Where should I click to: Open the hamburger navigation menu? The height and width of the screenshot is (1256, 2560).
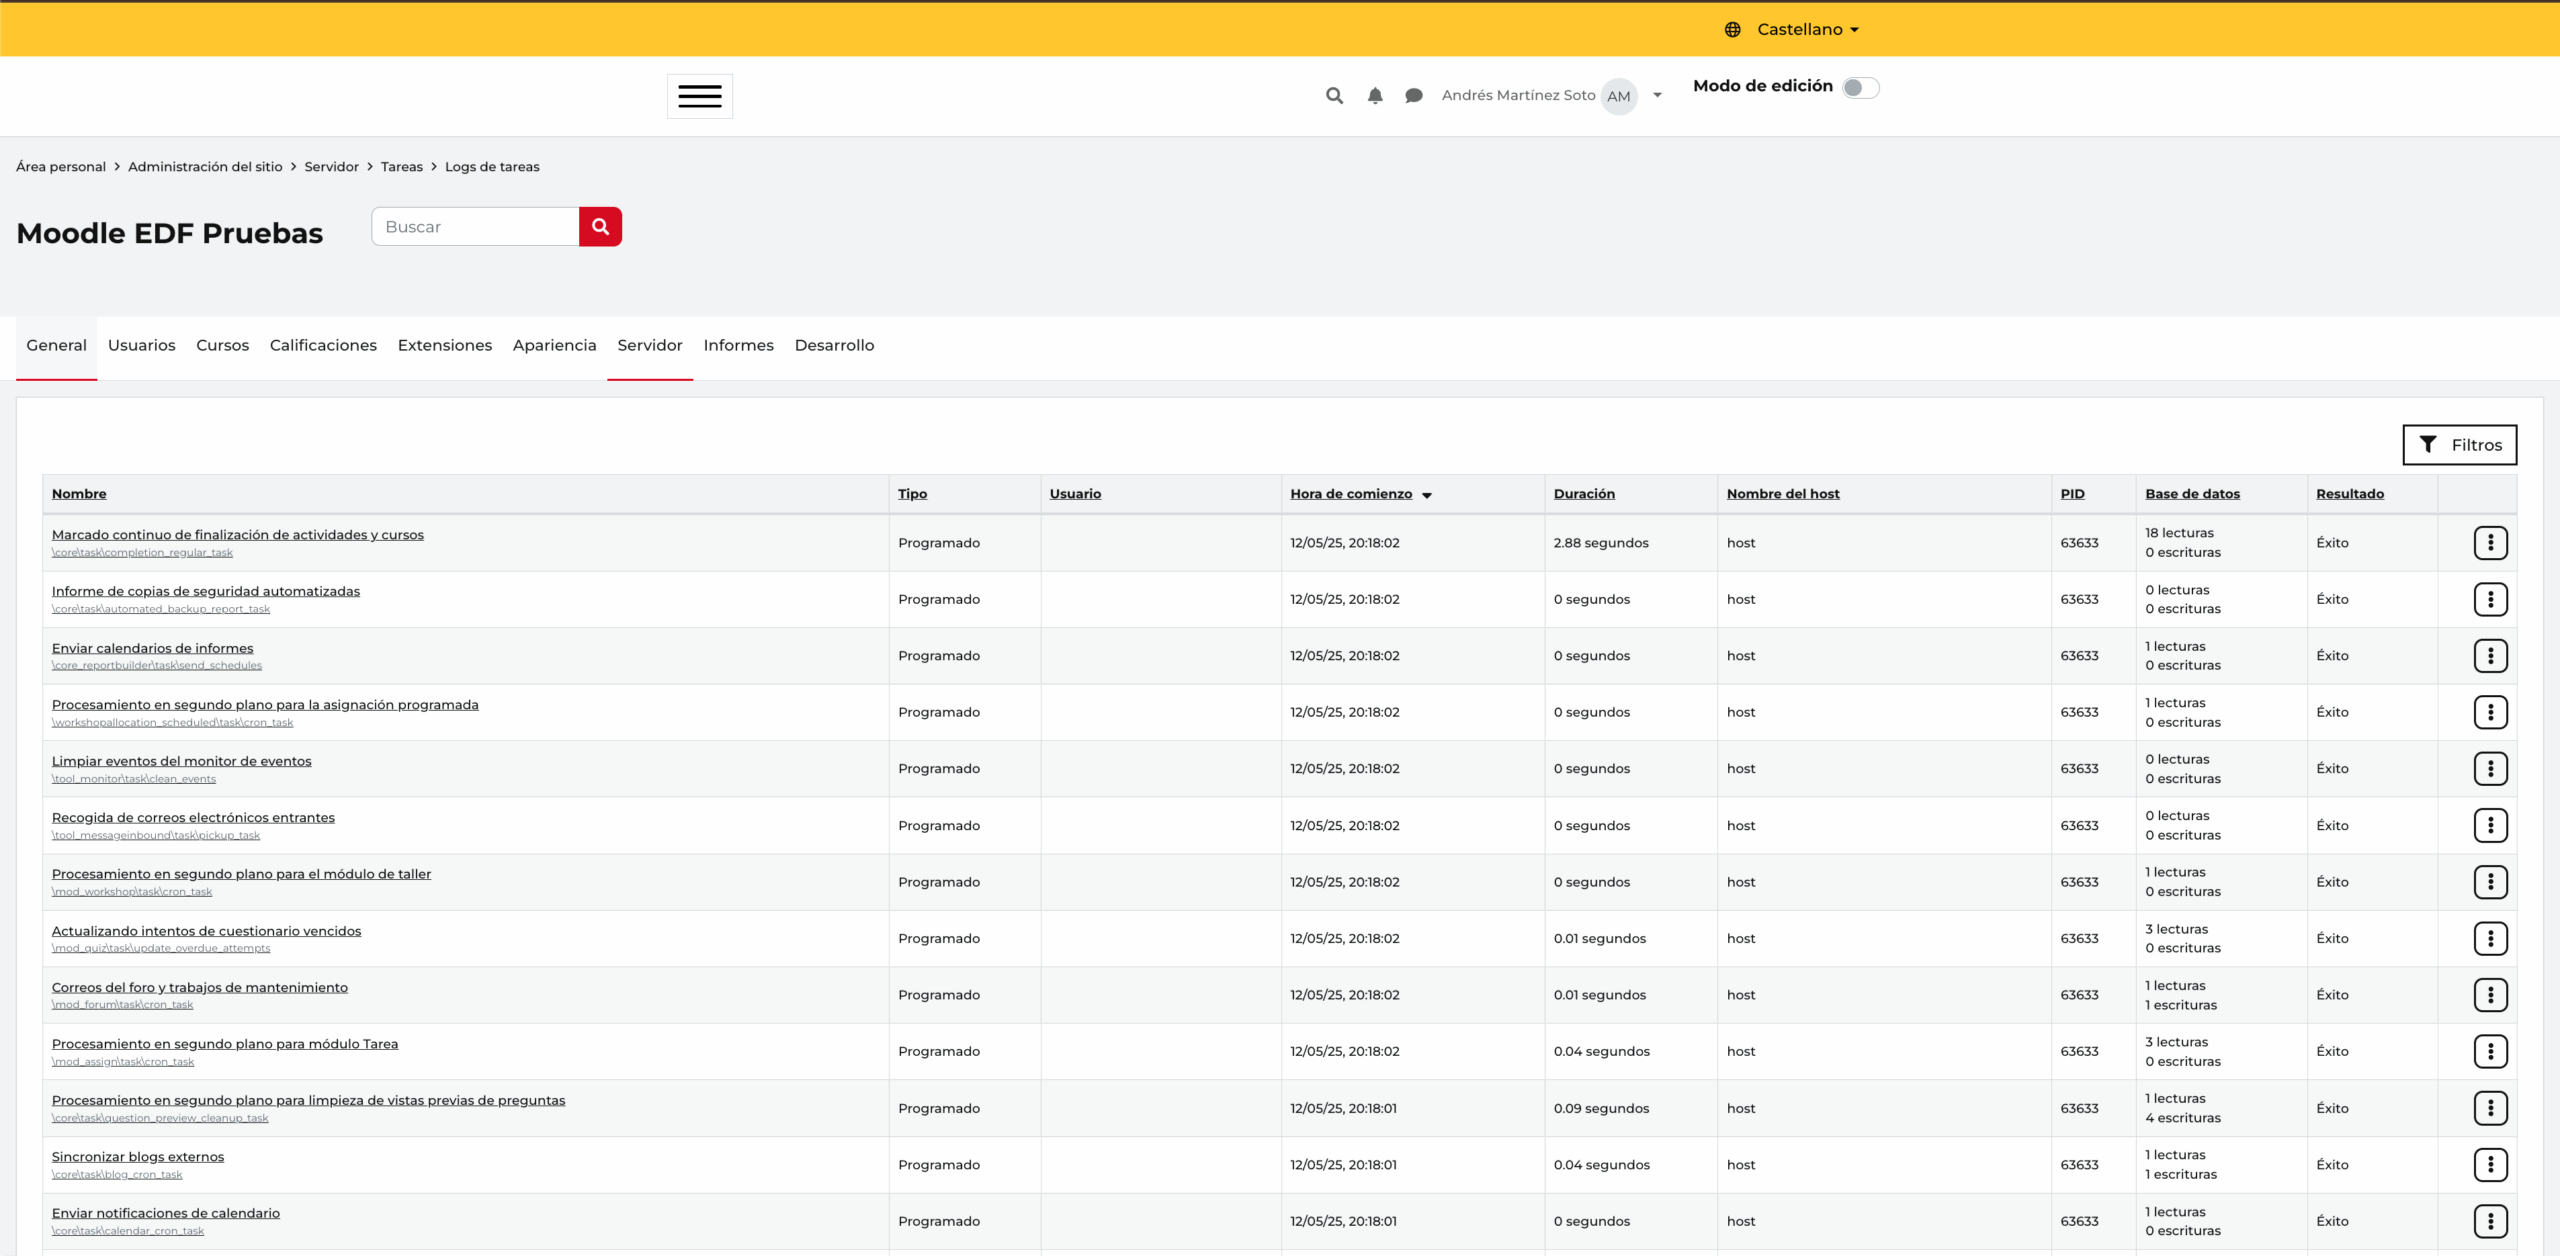(x=699, y=96)
